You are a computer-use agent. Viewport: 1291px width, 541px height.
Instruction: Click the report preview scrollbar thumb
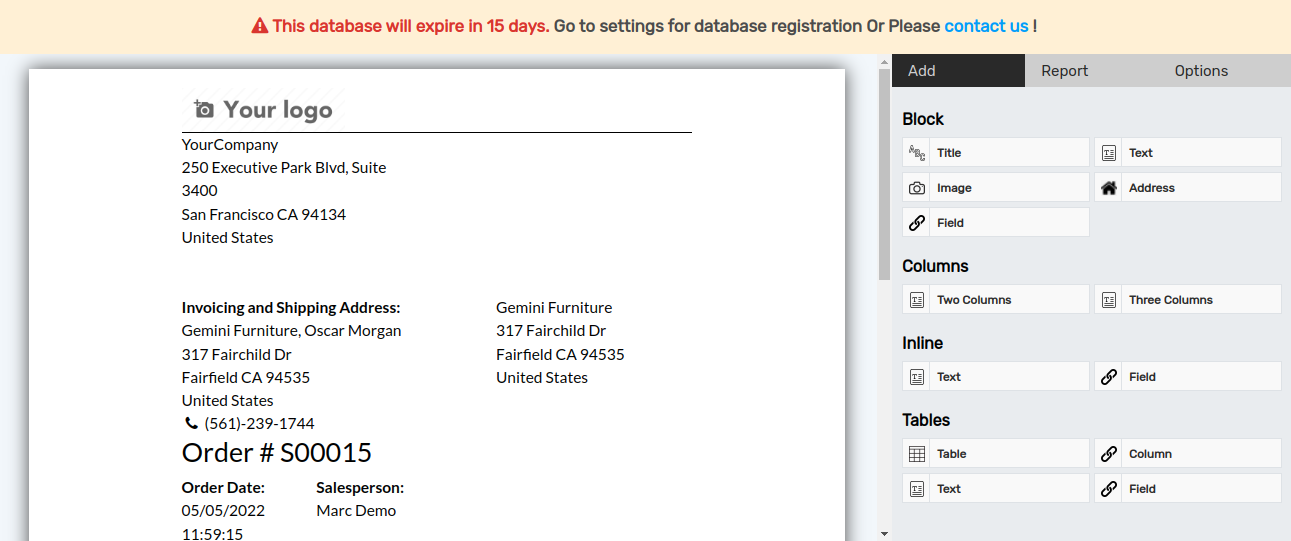[x=884, y=175]
